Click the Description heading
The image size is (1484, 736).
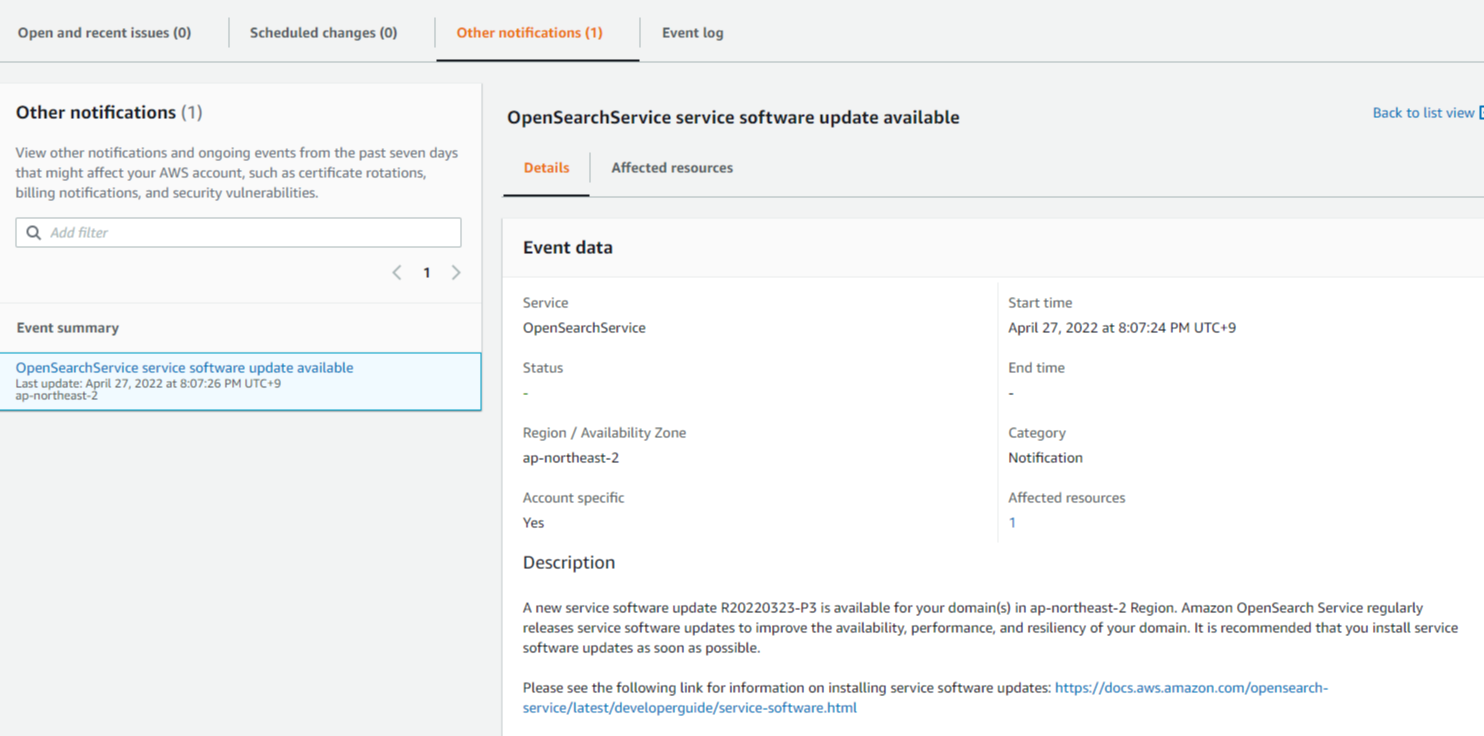(x=569, y=563)
